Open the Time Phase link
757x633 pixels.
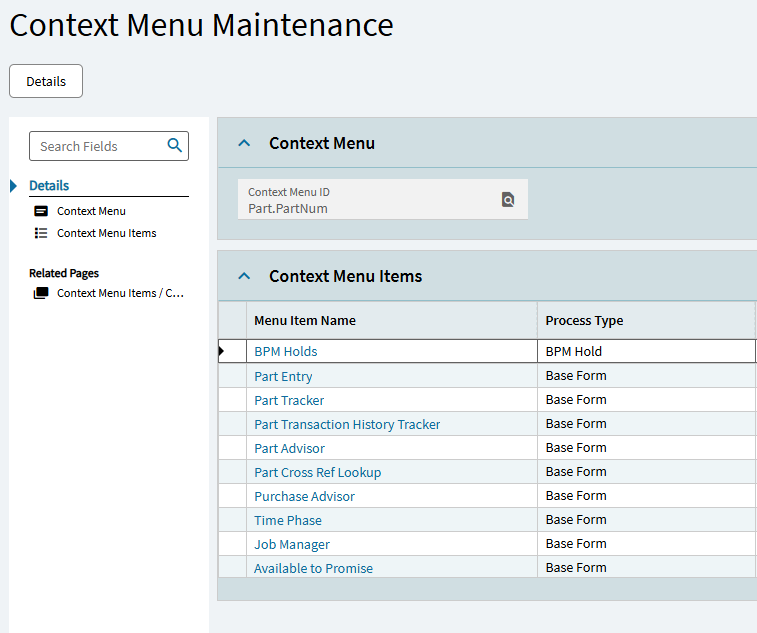(x=288, y=520)
